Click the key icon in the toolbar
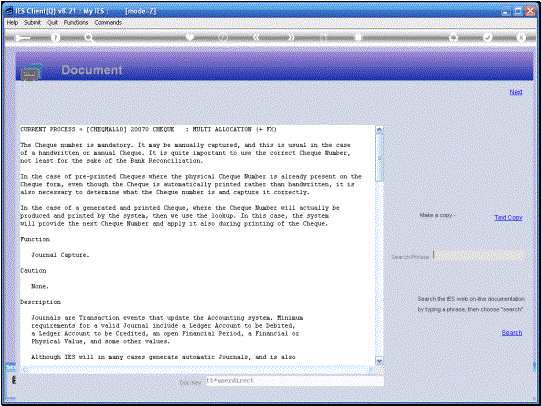The image size is (541, 406). coord(22,38)
